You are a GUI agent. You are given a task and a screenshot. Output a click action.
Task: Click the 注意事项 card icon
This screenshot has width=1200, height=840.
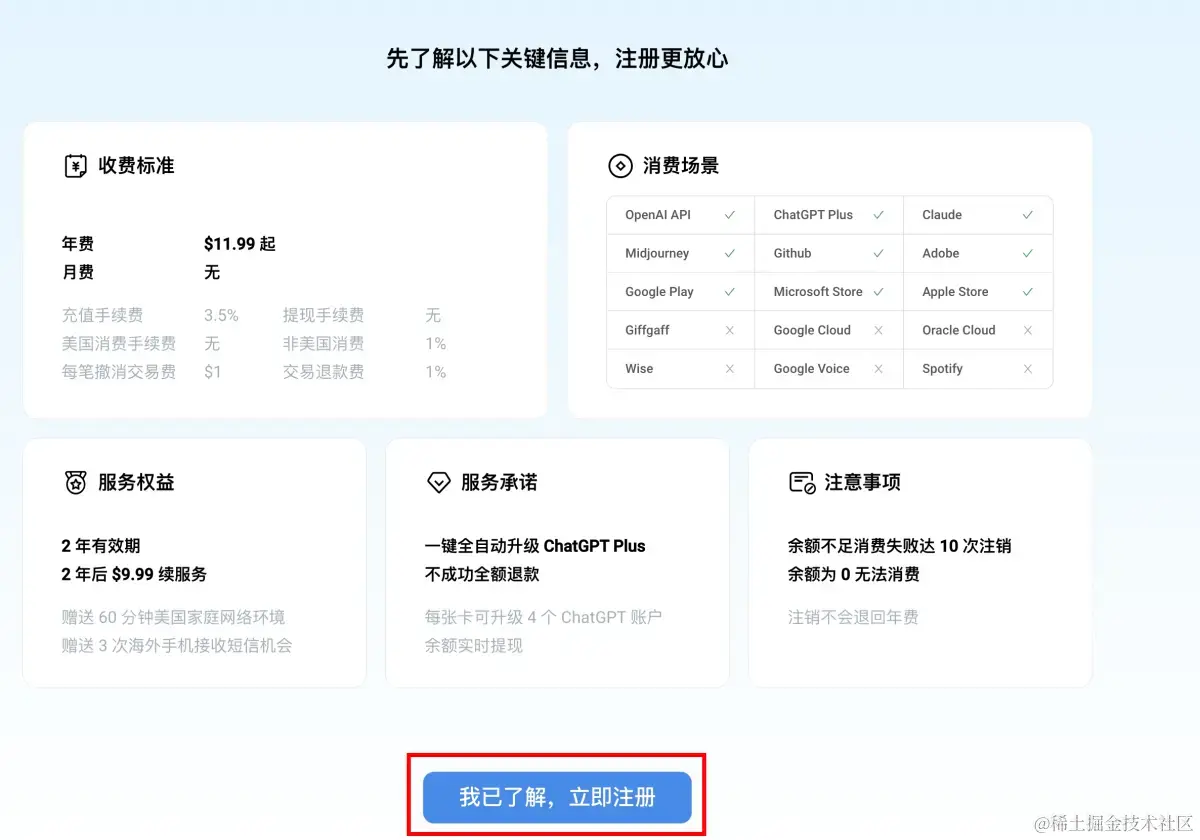802,483
